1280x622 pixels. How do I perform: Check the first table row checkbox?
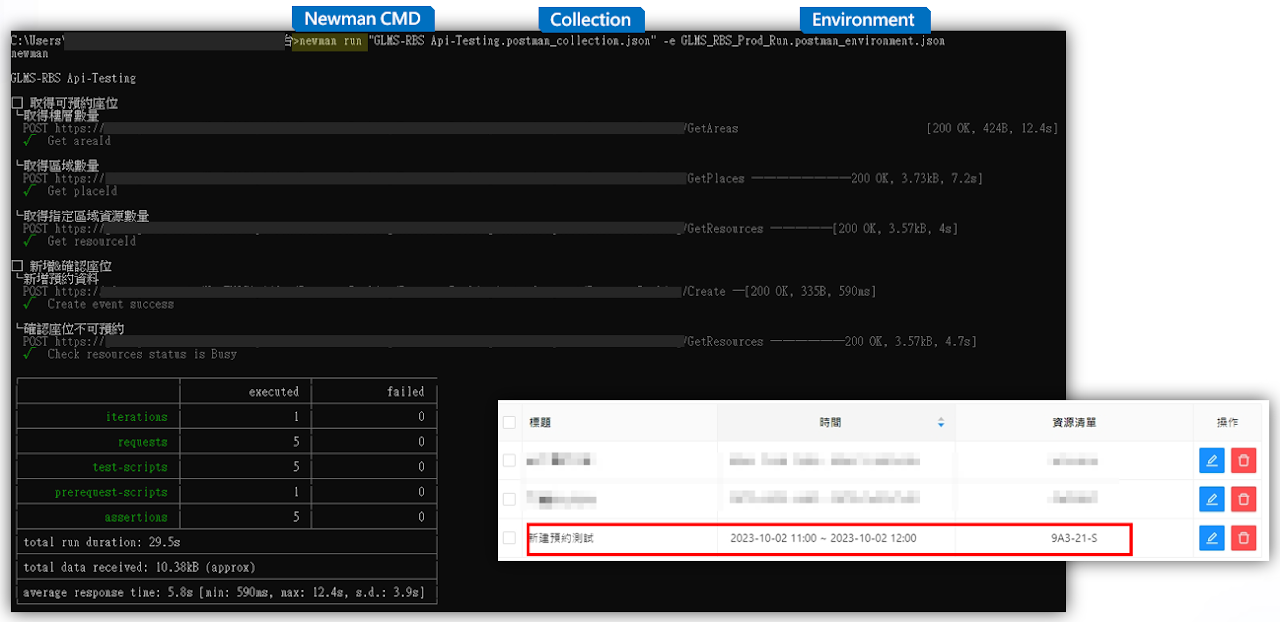pyautogui.click(x=509, y=460)
